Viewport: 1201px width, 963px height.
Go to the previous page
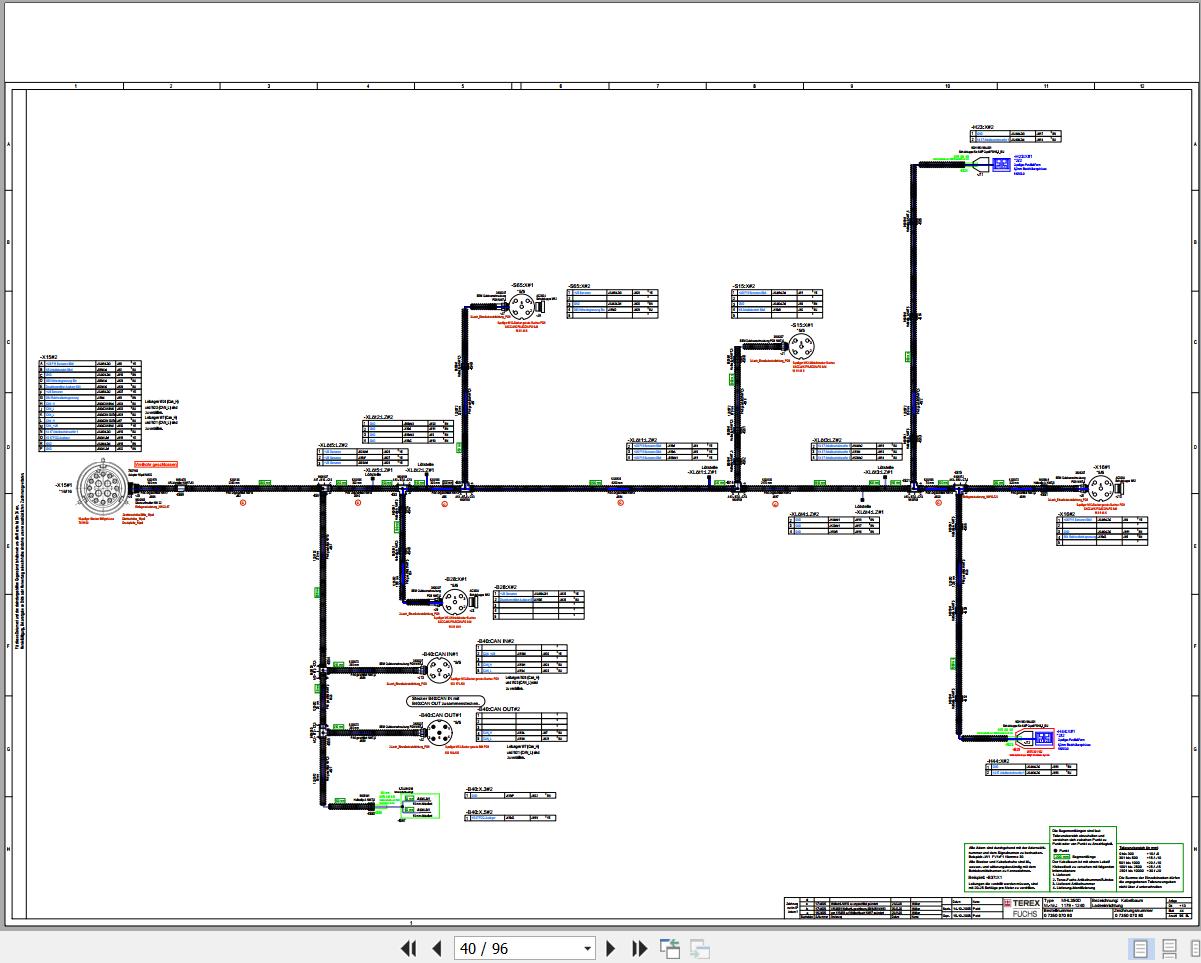point(436,948)
